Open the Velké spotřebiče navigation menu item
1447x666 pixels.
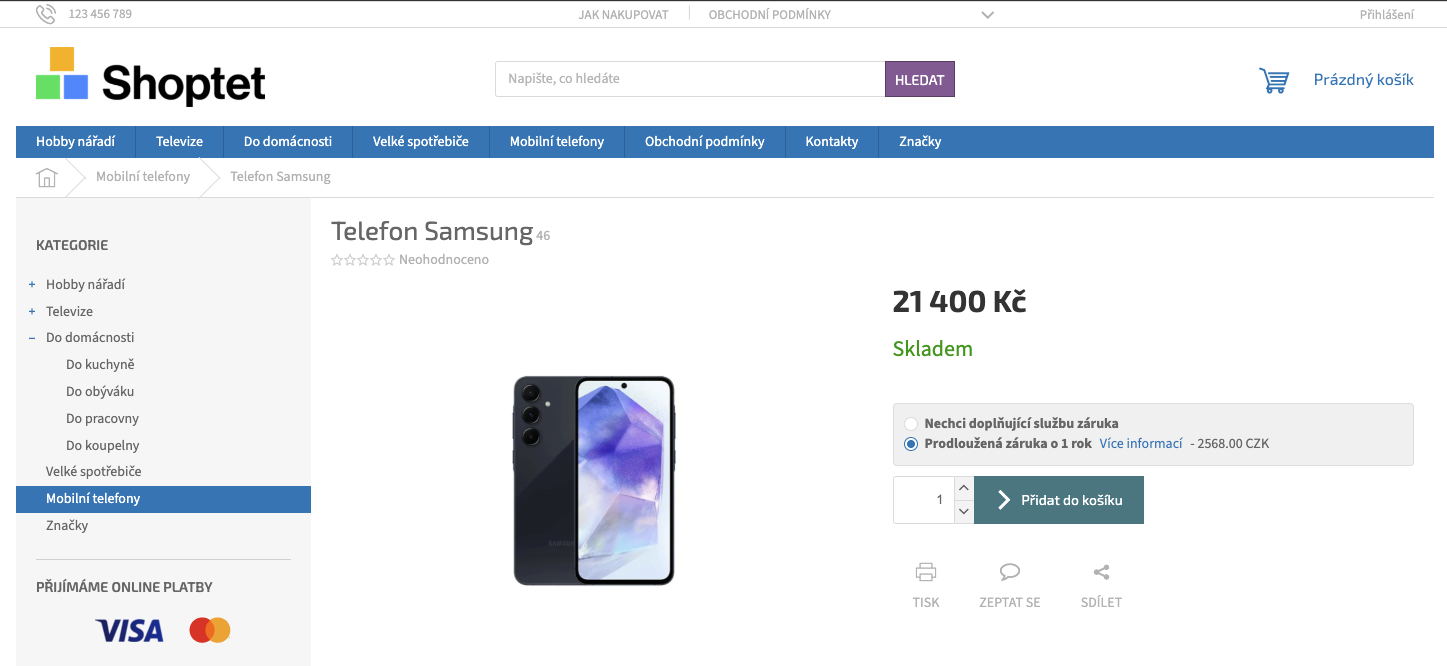[x=420, y=142]
